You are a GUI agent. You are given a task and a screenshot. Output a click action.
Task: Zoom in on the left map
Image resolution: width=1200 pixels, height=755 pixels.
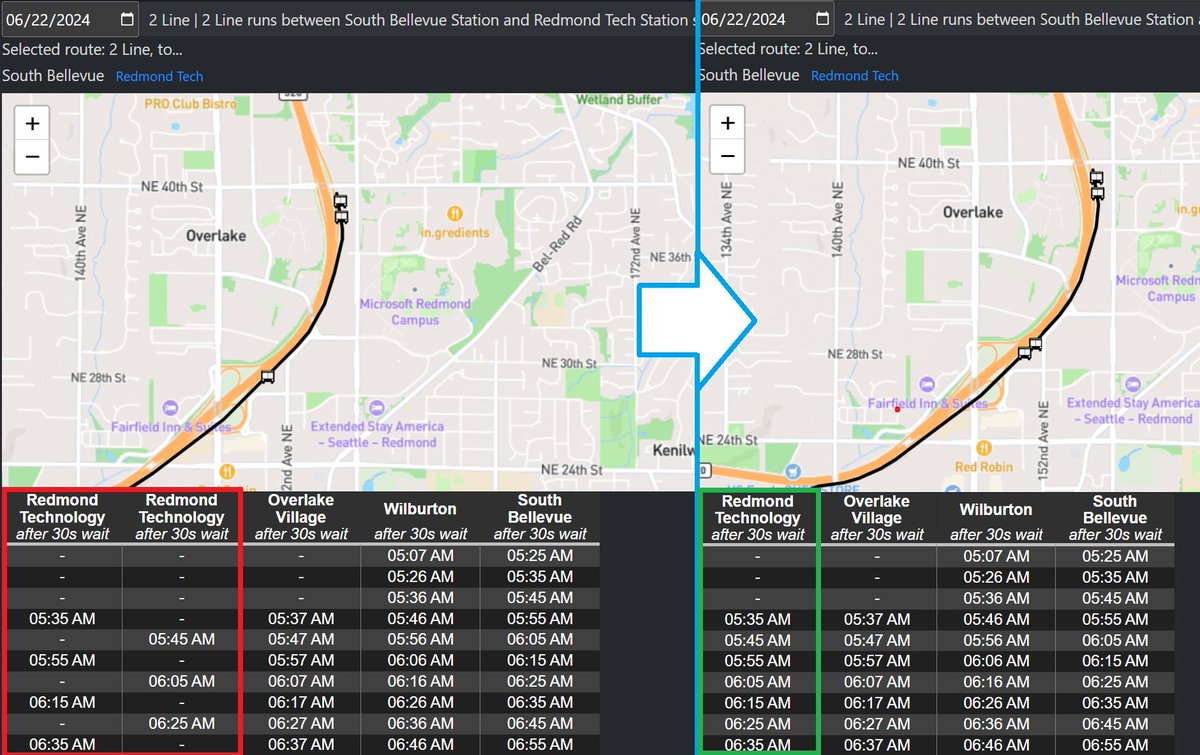[32, 124]
